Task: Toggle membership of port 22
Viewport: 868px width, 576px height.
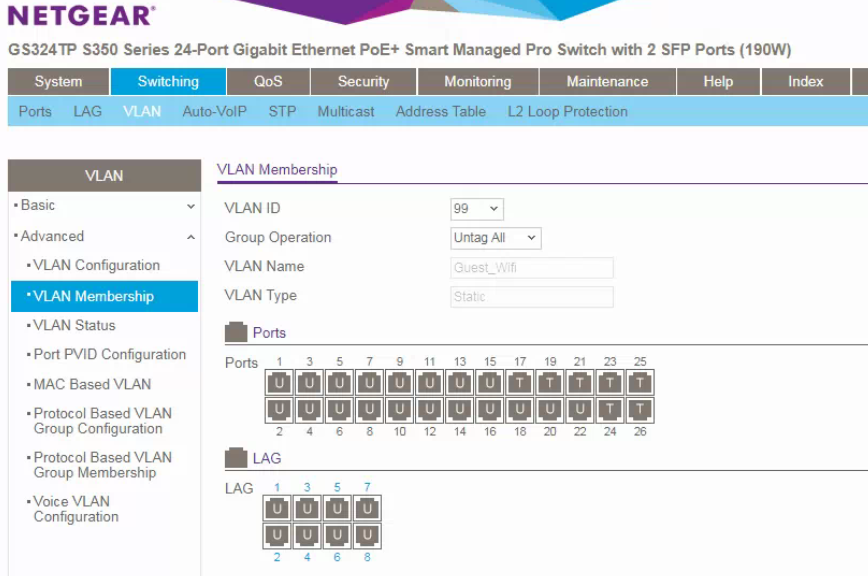Action: [580, 409]
